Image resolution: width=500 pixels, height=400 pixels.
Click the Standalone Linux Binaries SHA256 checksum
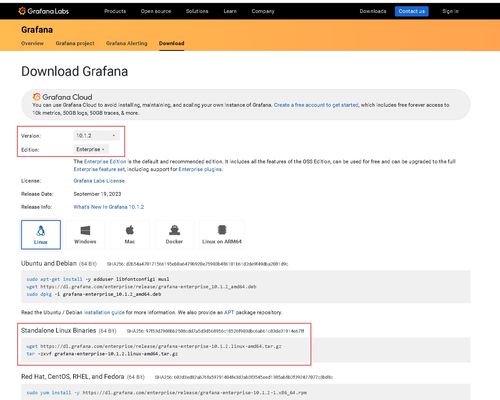[215, 331]
